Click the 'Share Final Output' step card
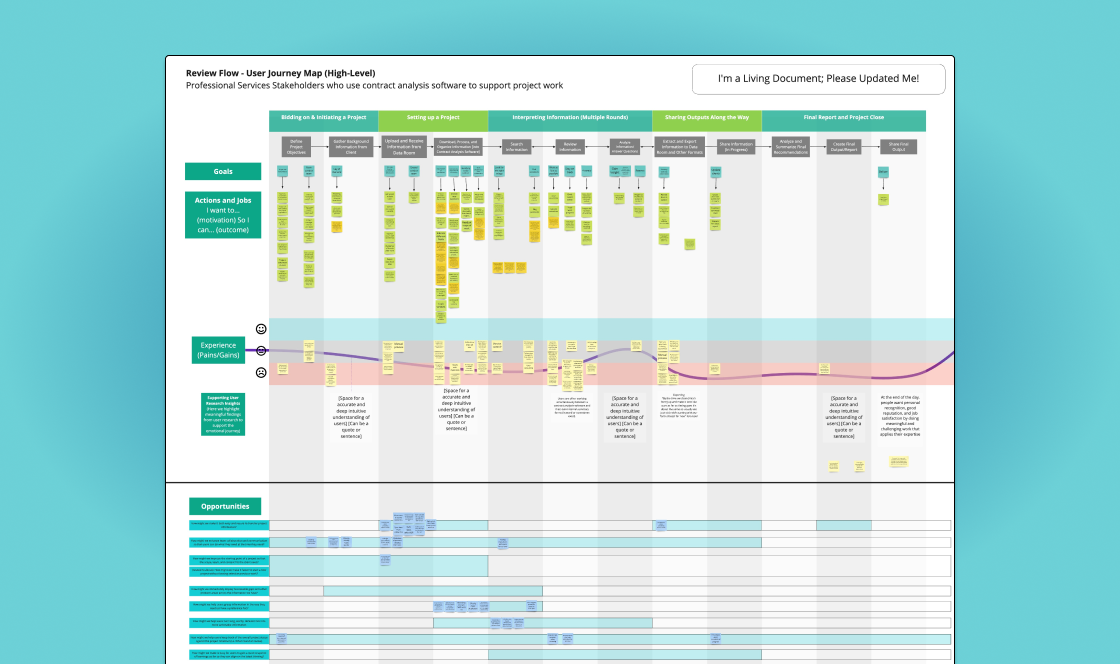This screenshot has height=664, width=1120. tap(898, 145)
